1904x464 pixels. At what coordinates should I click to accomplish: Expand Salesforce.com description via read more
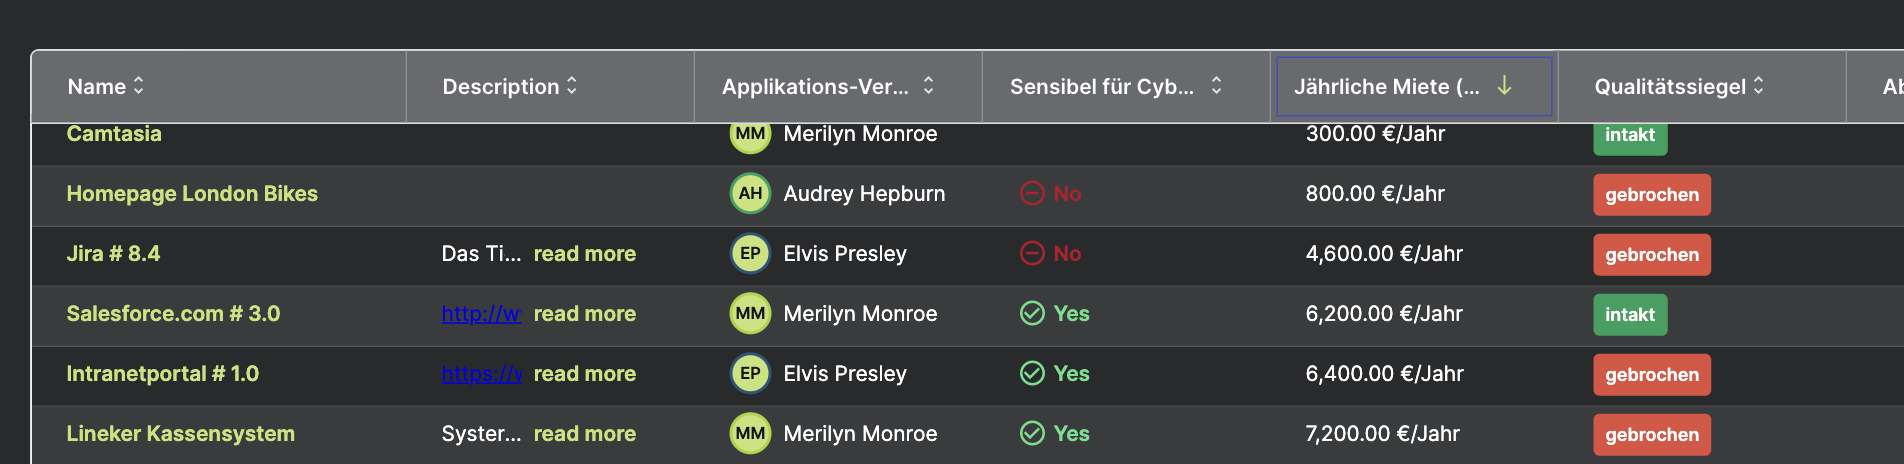[585, 314]
